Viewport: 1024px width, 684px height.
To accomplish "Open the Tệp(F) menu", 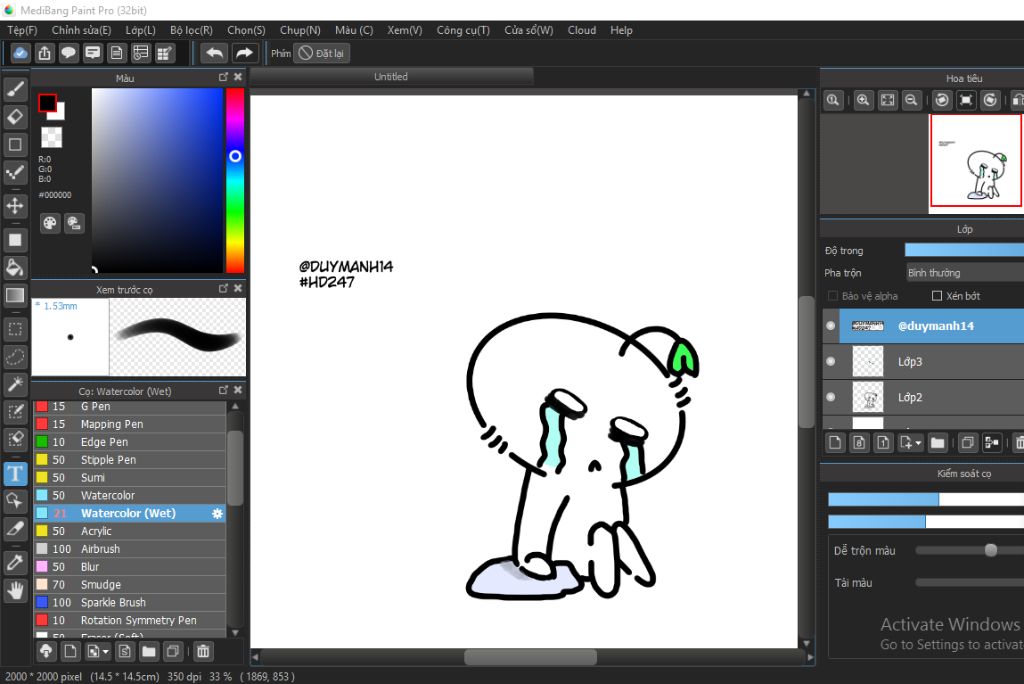I will tap(22, 30).
